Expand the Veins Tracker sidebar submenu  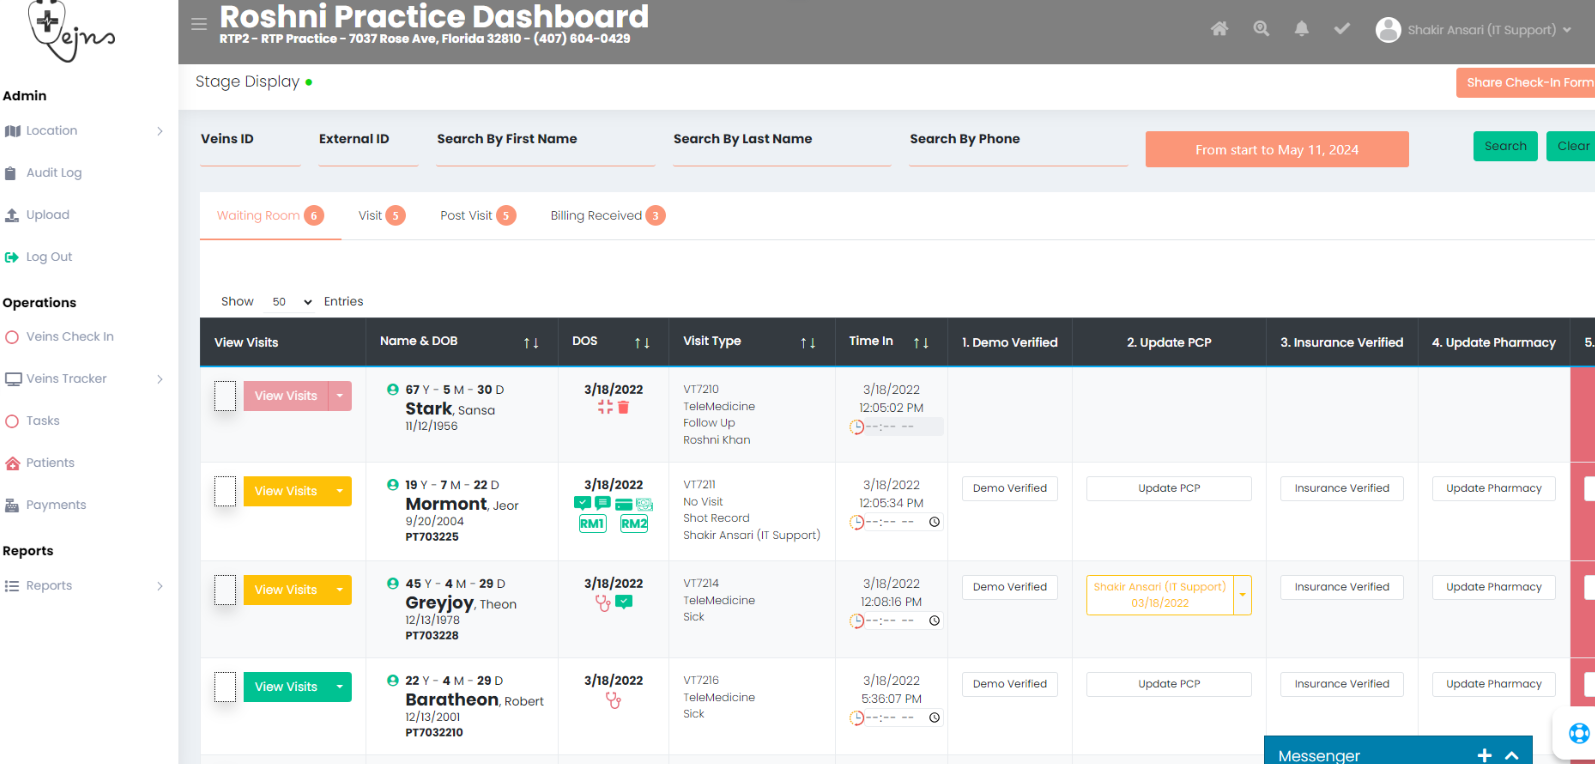pyautogui.click(x=160, y=379)
